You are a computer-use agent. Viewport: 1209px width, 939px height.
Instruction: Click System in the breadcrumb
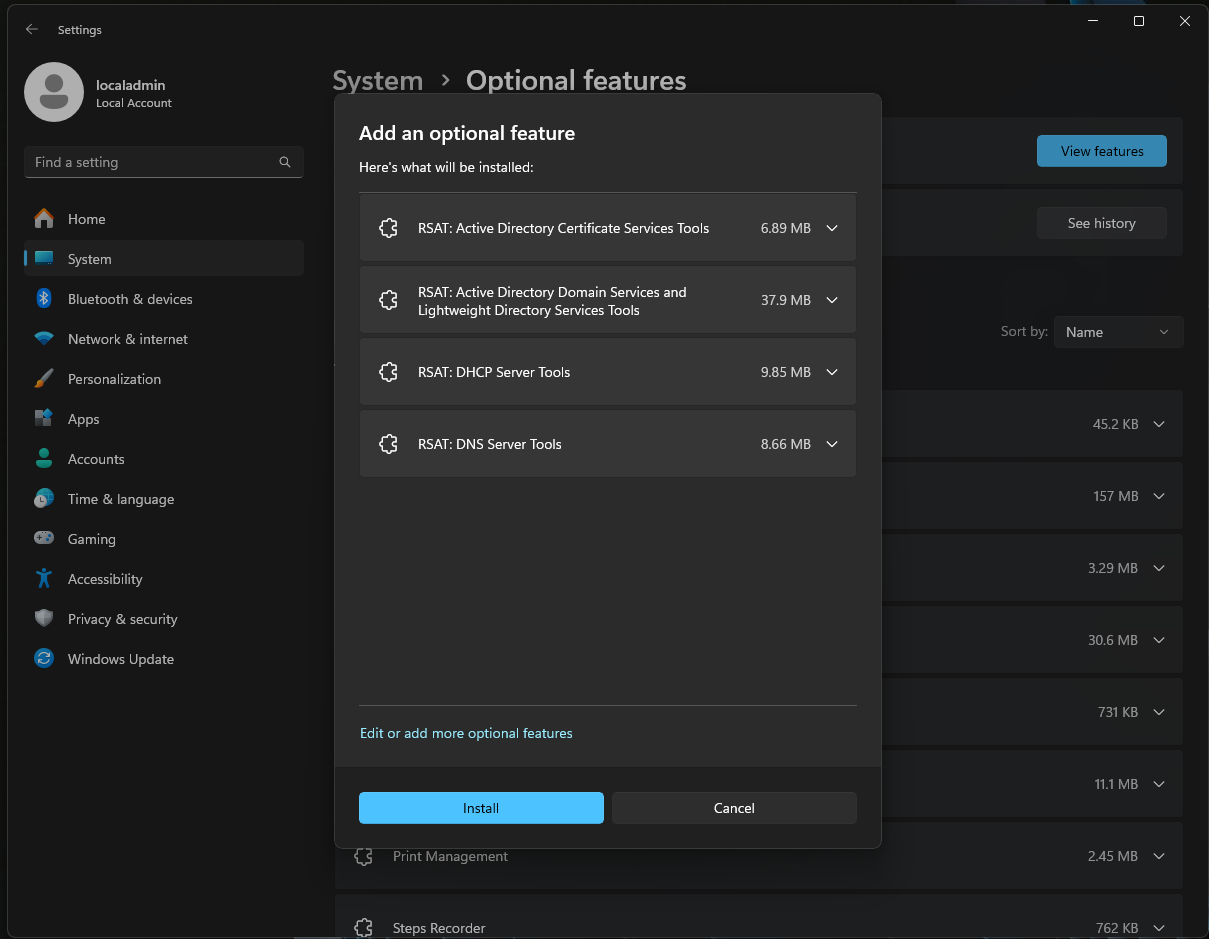(x=377, y=81)
